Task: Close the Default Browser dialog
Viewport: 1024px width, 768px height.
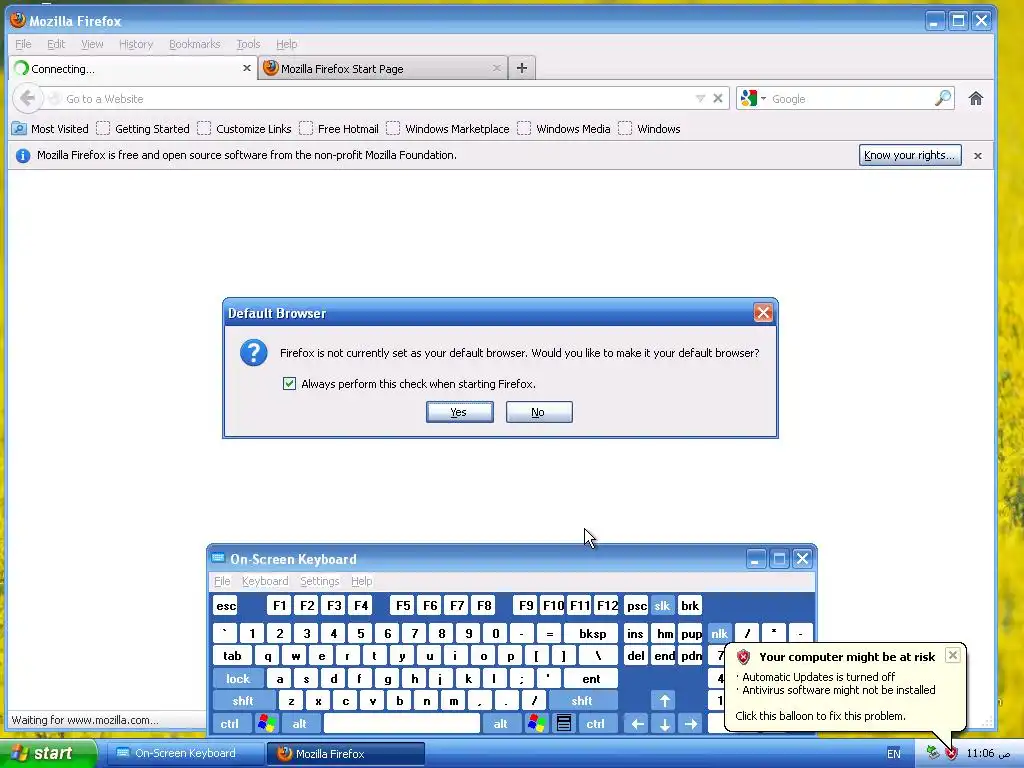Action: pos(763,313)
